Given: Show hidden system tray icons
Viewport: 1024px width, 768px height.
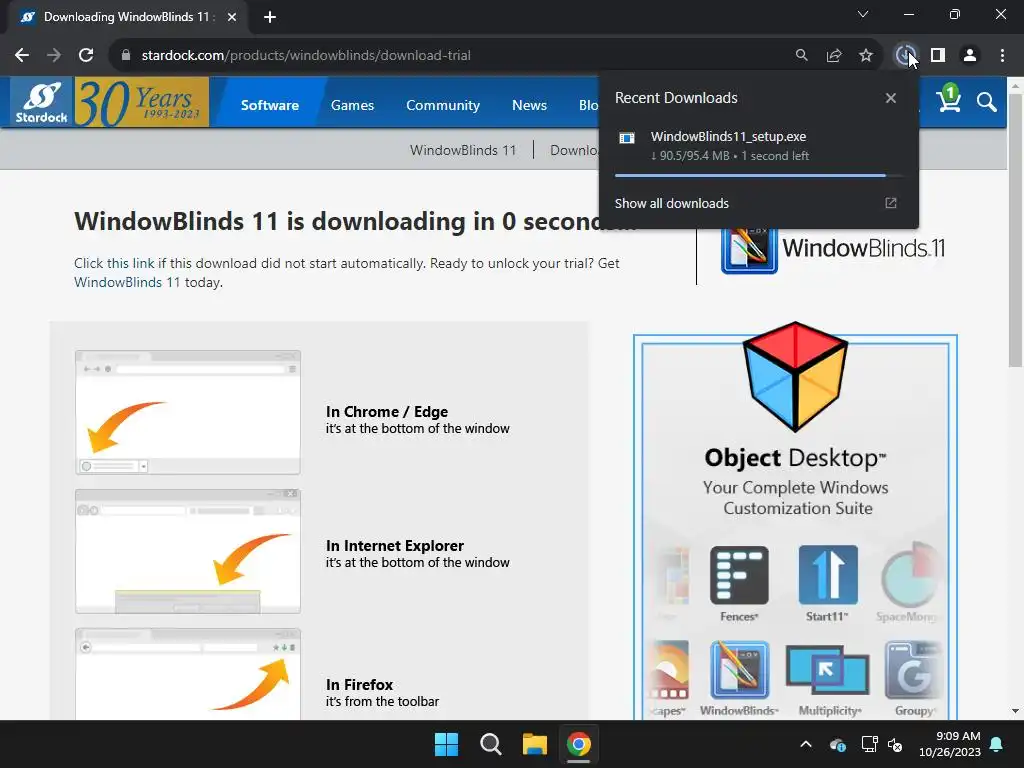Looking at the screenshot, I should [x=806, y=744].
